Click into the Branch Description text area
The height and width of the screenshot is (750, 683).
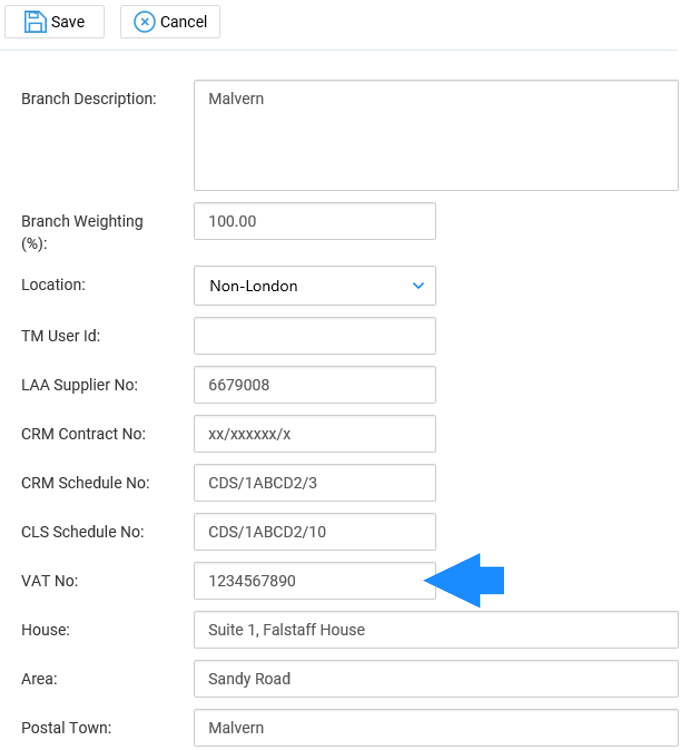click(x=436, y=135)
